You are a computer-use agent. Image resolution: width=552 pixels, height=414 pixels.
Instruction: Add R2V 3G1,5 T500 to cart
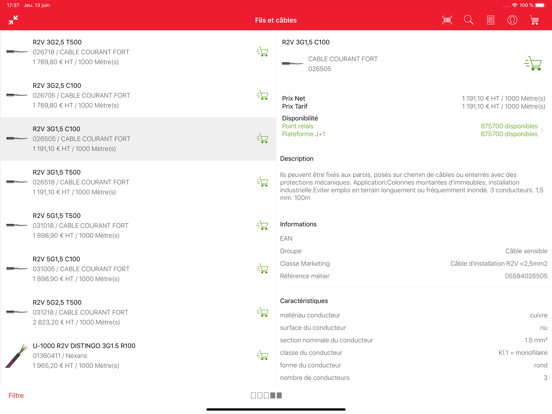pos(262,182)
